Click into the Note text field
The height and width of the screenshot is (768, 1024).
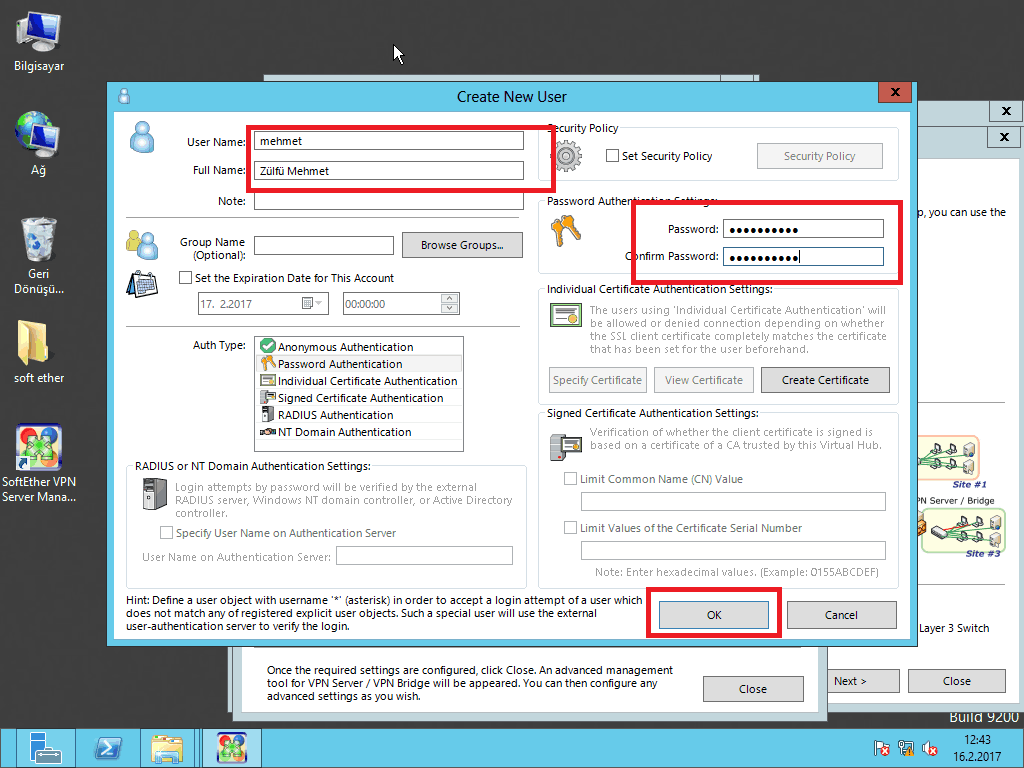pyautogui.click(x=387, y=201)
